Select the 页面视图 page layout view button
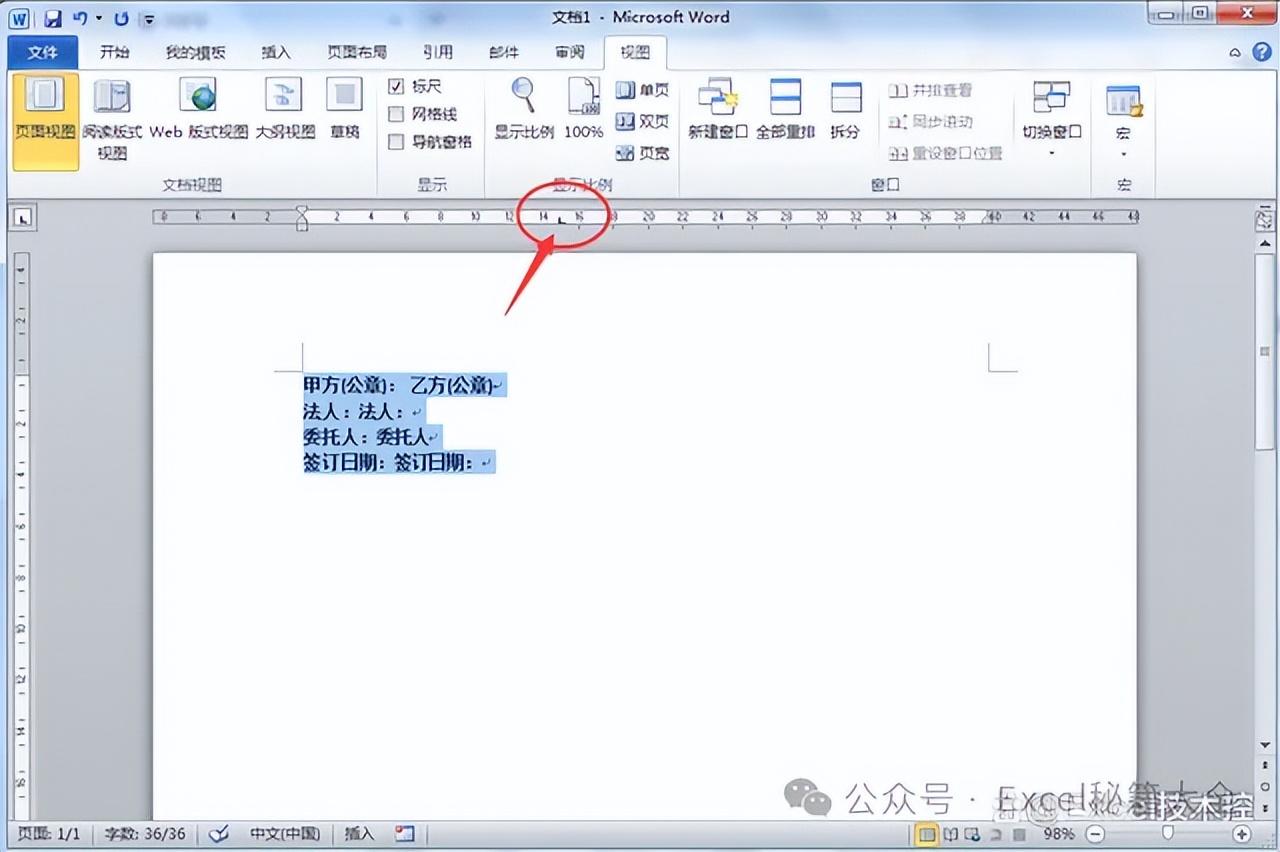Image resolution: width=1280 pixels, height=852 pixels. click(x=45, y=121)
